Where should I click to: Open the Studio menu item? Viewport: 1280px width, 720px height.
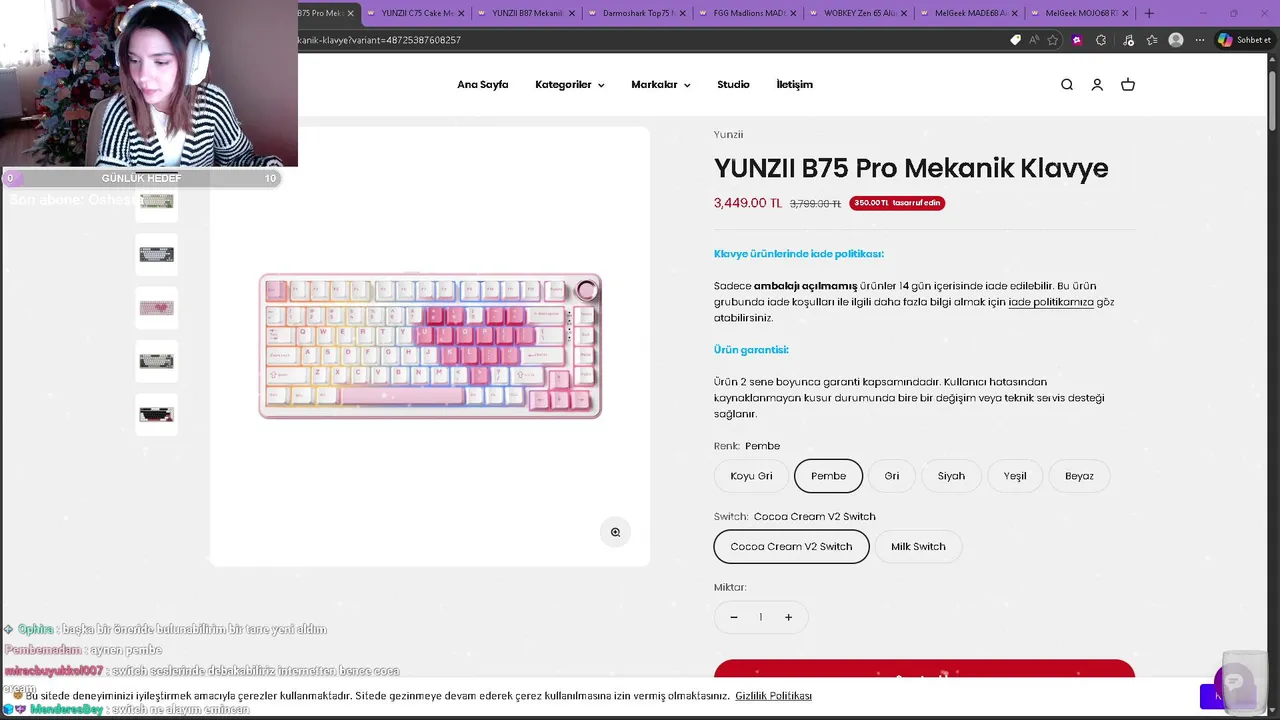[x=733, y=85]
